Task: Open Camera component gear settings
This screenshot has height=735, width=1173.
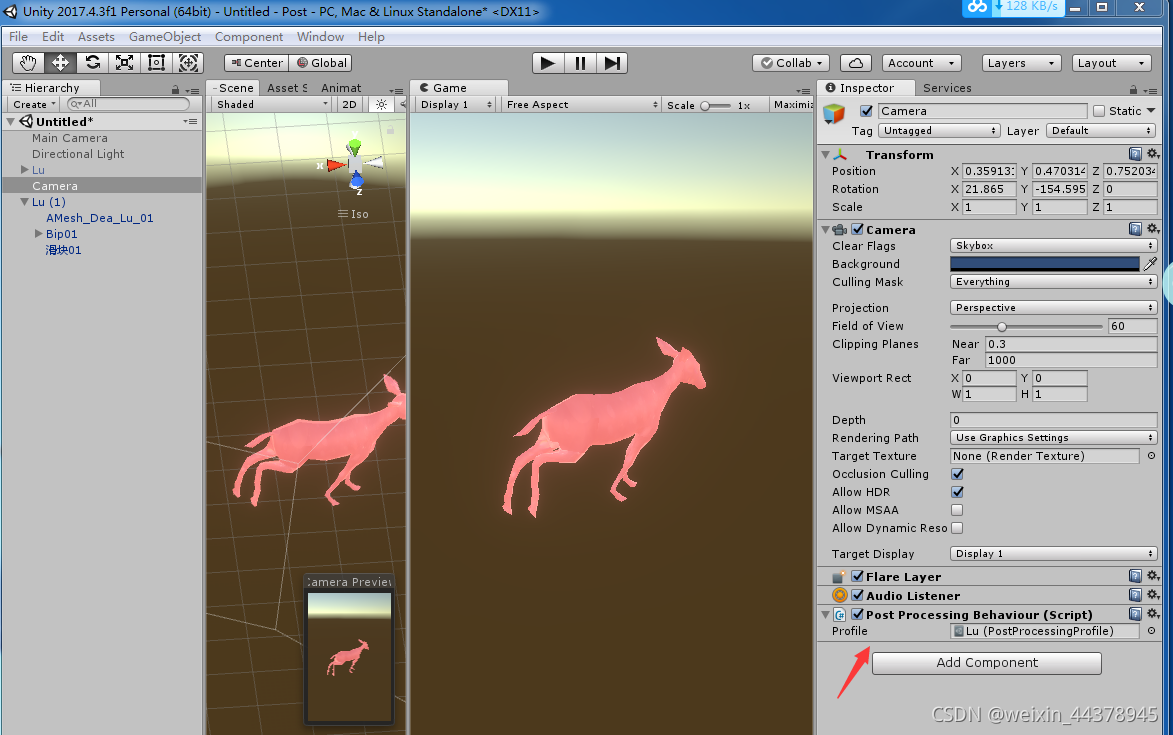Action: (1153, 229)
